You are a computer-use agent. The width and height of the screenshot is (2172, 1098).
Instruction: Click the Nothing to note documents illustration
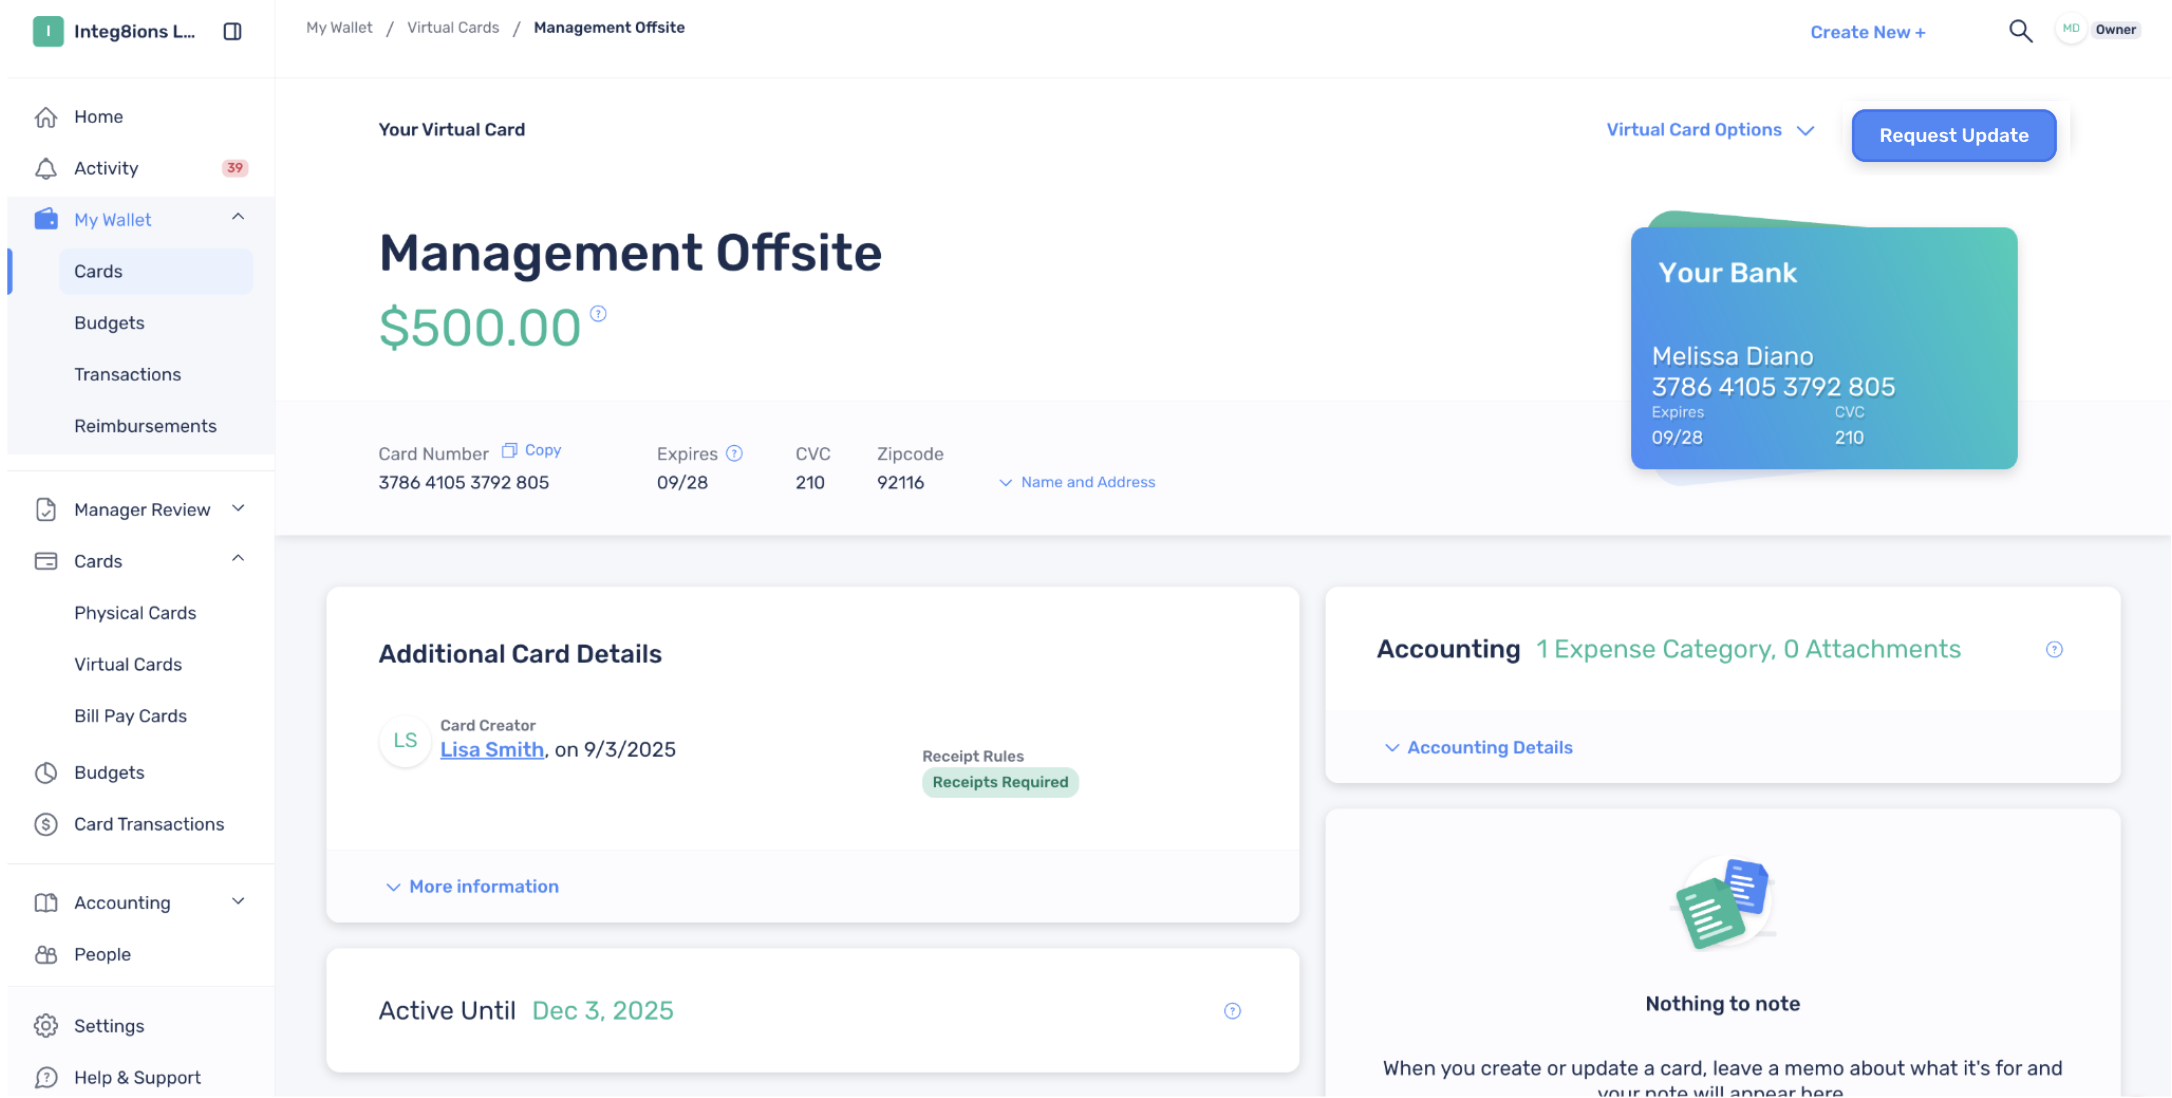(x=1722, y=902)
